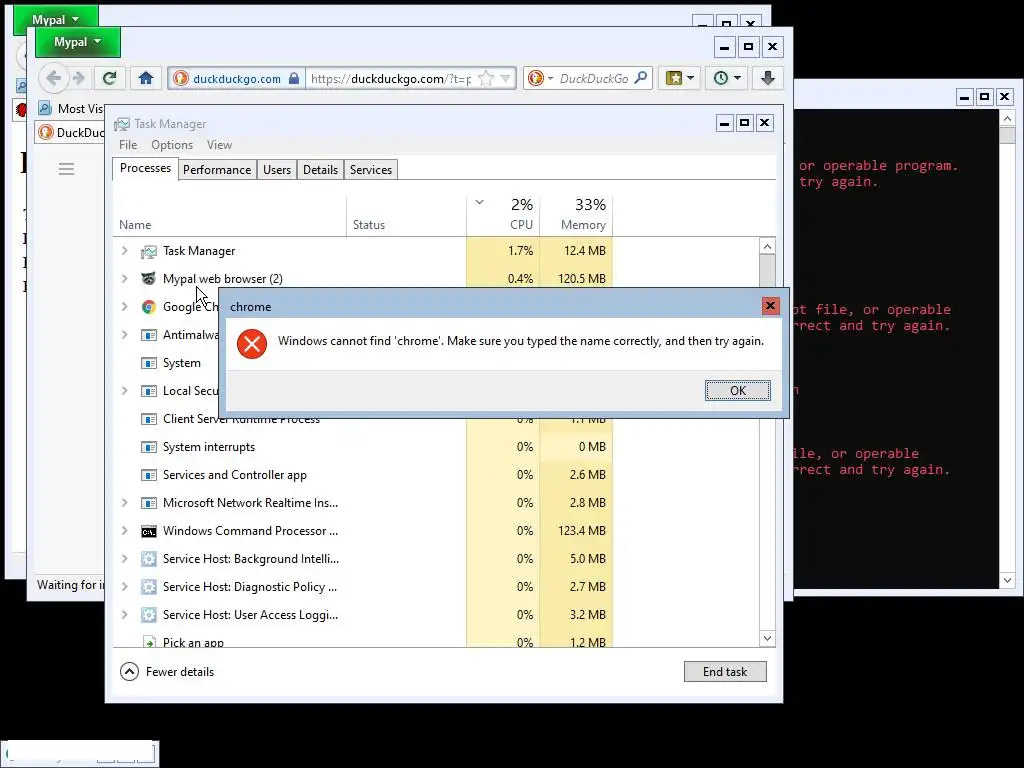Expand the Mypal web browser process
1024x768 pixels.
124,279
